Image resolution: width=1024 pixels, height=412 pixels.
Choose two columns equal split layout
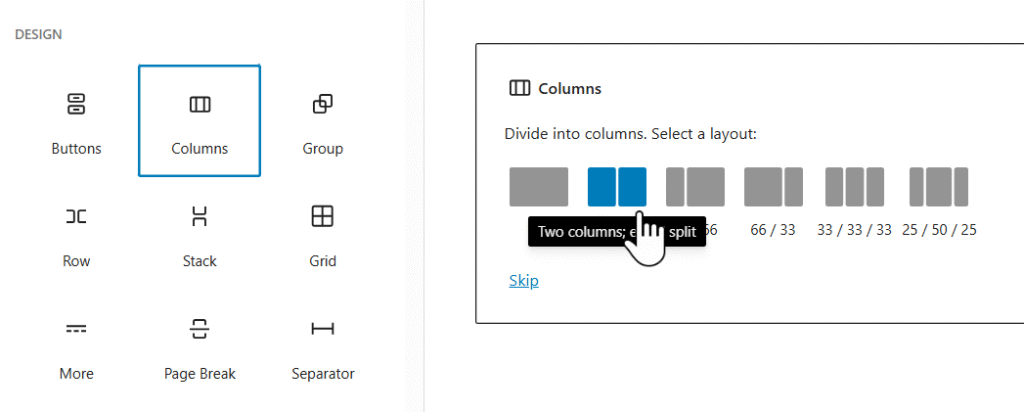click(x=616, y=187)
